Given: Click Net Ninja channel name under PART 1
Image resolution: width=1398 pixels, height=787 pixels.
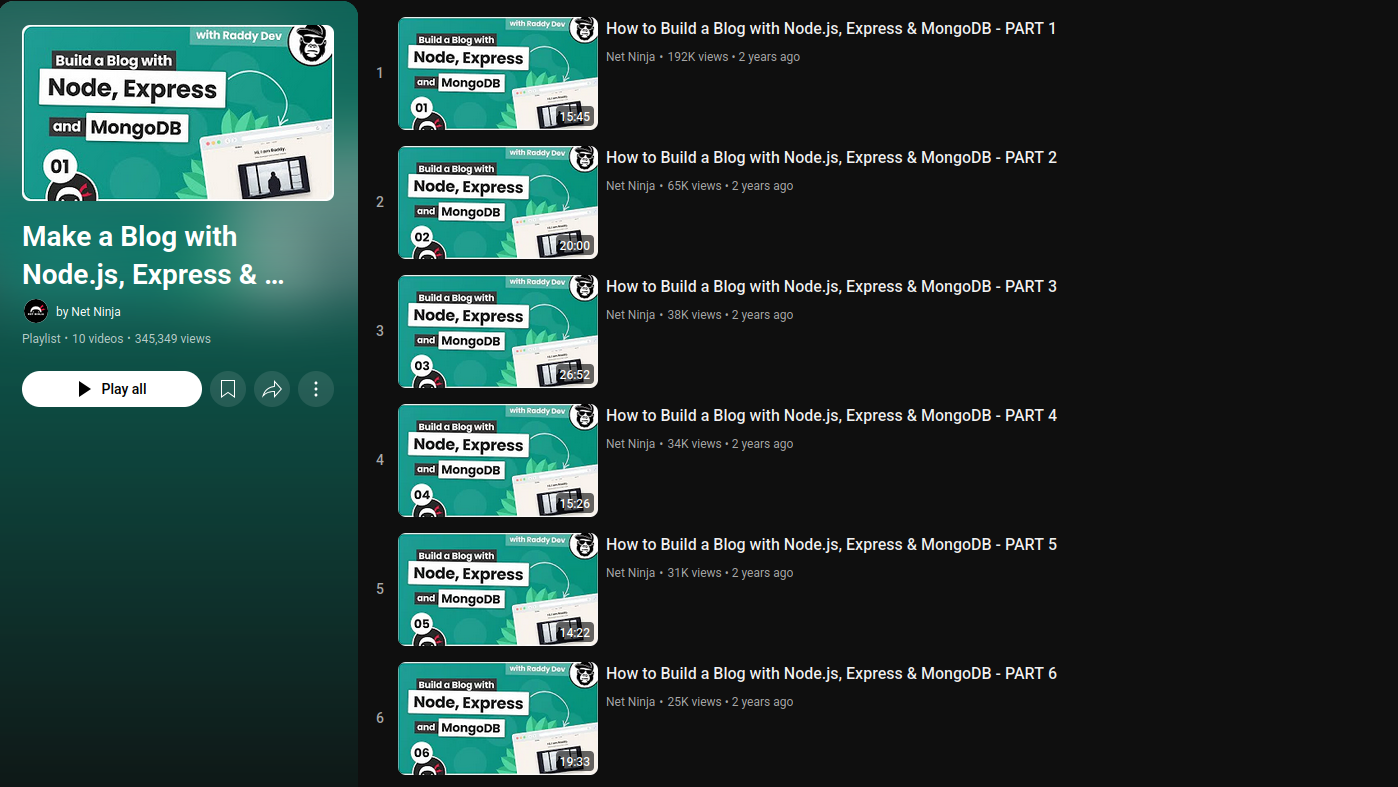Looking at the screenshot, I should tap(630, 57).
